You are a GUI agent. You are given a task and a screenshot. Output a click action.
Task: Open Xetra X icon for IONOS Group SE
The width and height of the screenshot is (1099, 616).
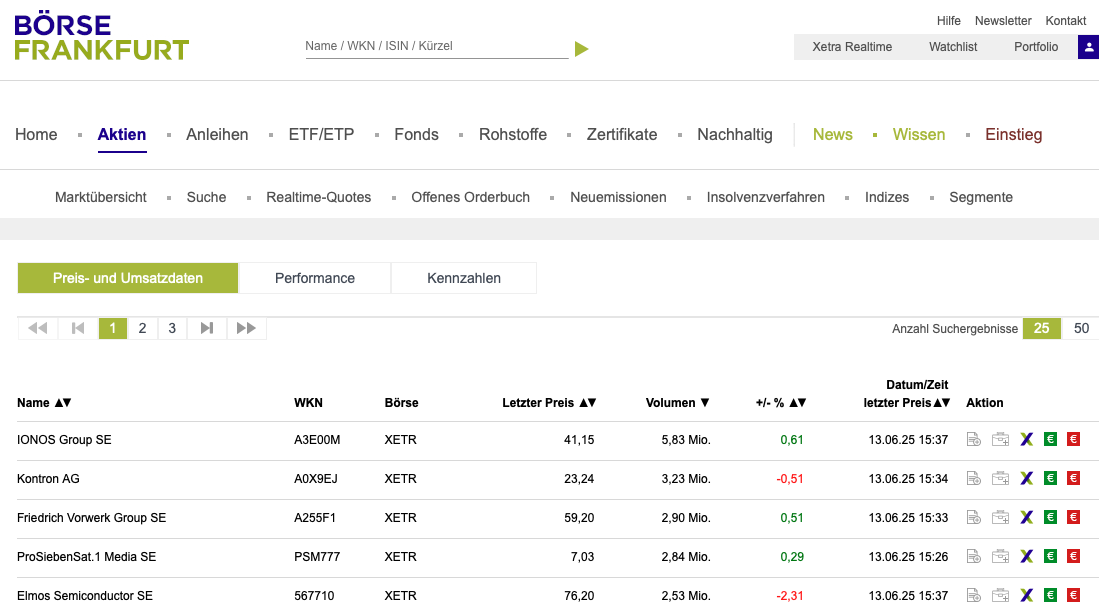pyautogui.click(x=1026, y=439)
